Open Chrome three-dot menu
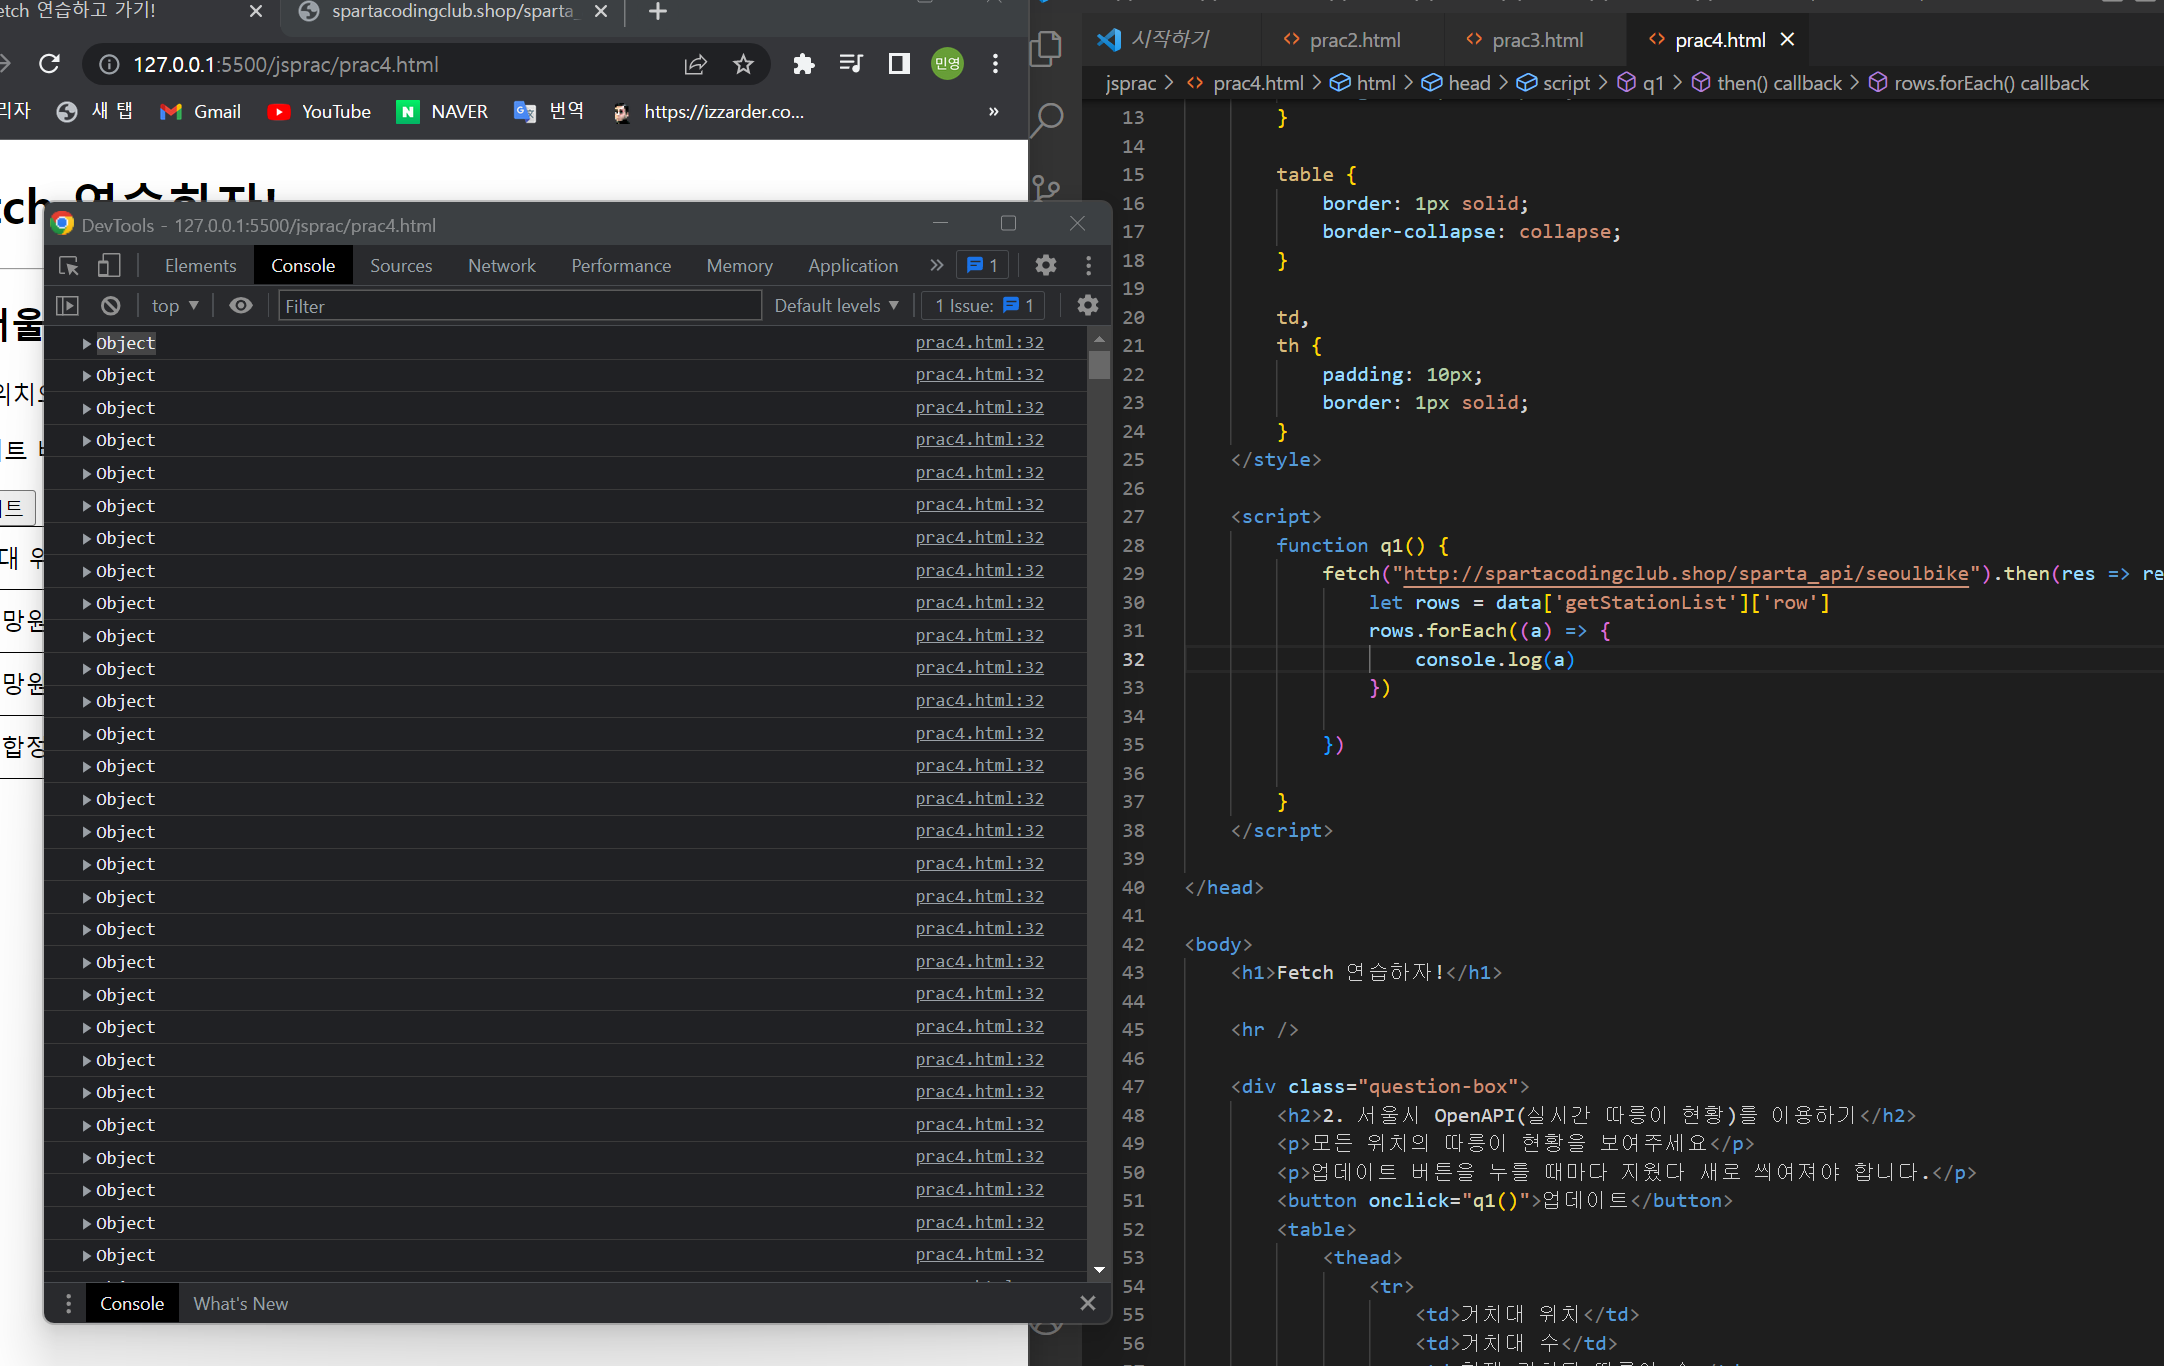This screenshot has width=2164, height=1366. [x=995, y=64]
